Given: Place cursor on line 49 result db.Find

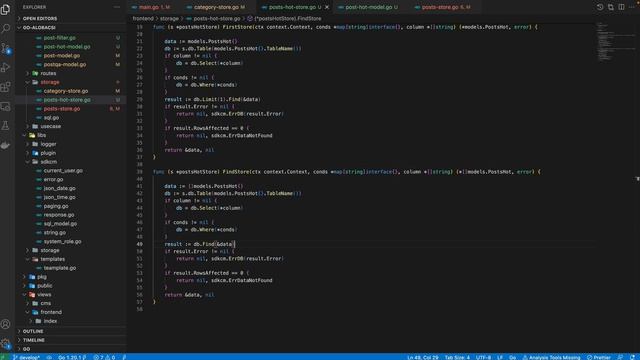Looking at the screenshot, I should pos(199,244).
